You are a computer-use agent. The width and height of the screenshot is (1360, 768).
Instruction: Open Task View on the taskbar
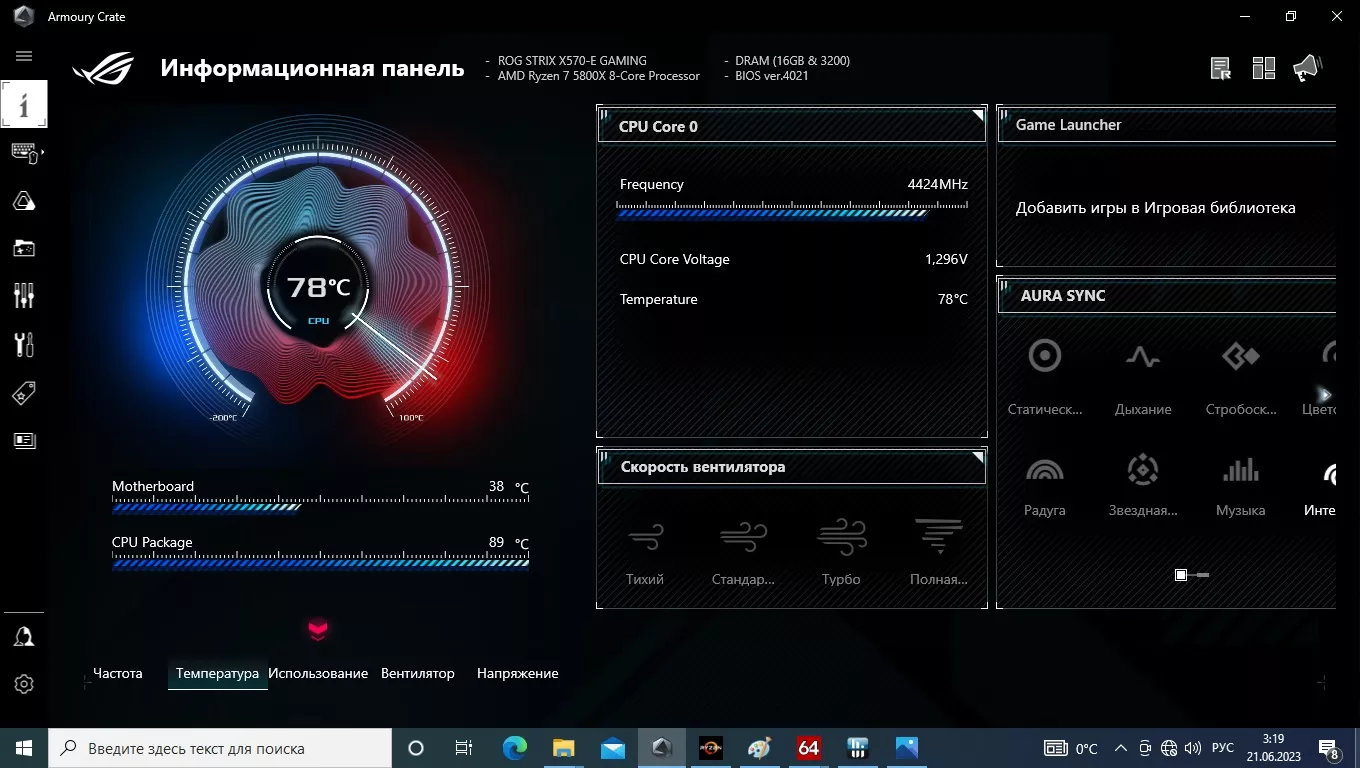coord(464,748)
